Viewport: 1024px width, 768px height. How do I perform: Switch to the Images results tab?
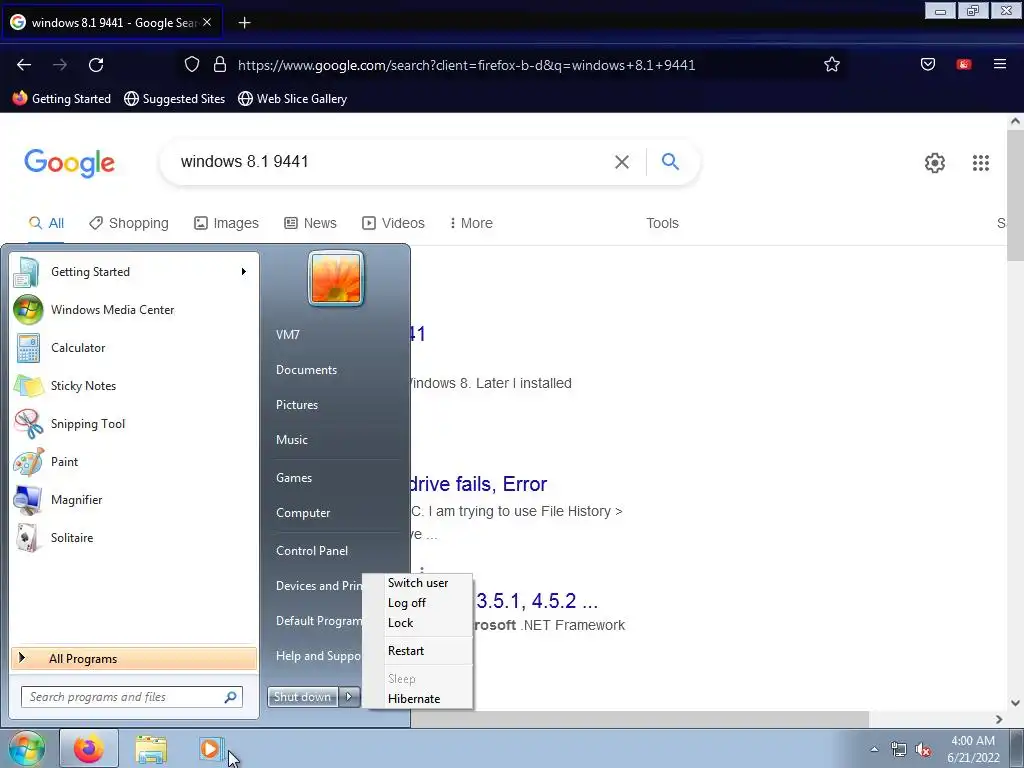click(227, 223)
